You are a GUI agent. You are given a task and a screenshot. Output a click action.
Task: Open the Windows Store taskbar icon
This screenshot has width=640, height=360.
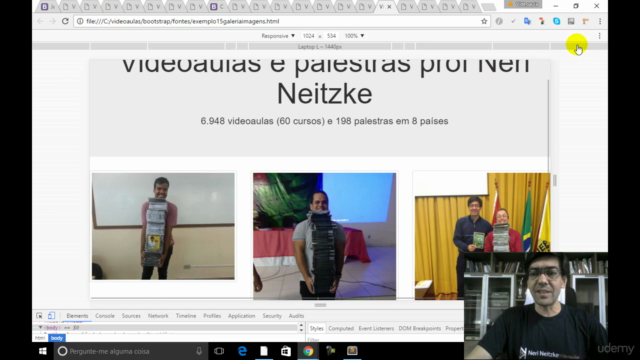(x=286, y=351)
